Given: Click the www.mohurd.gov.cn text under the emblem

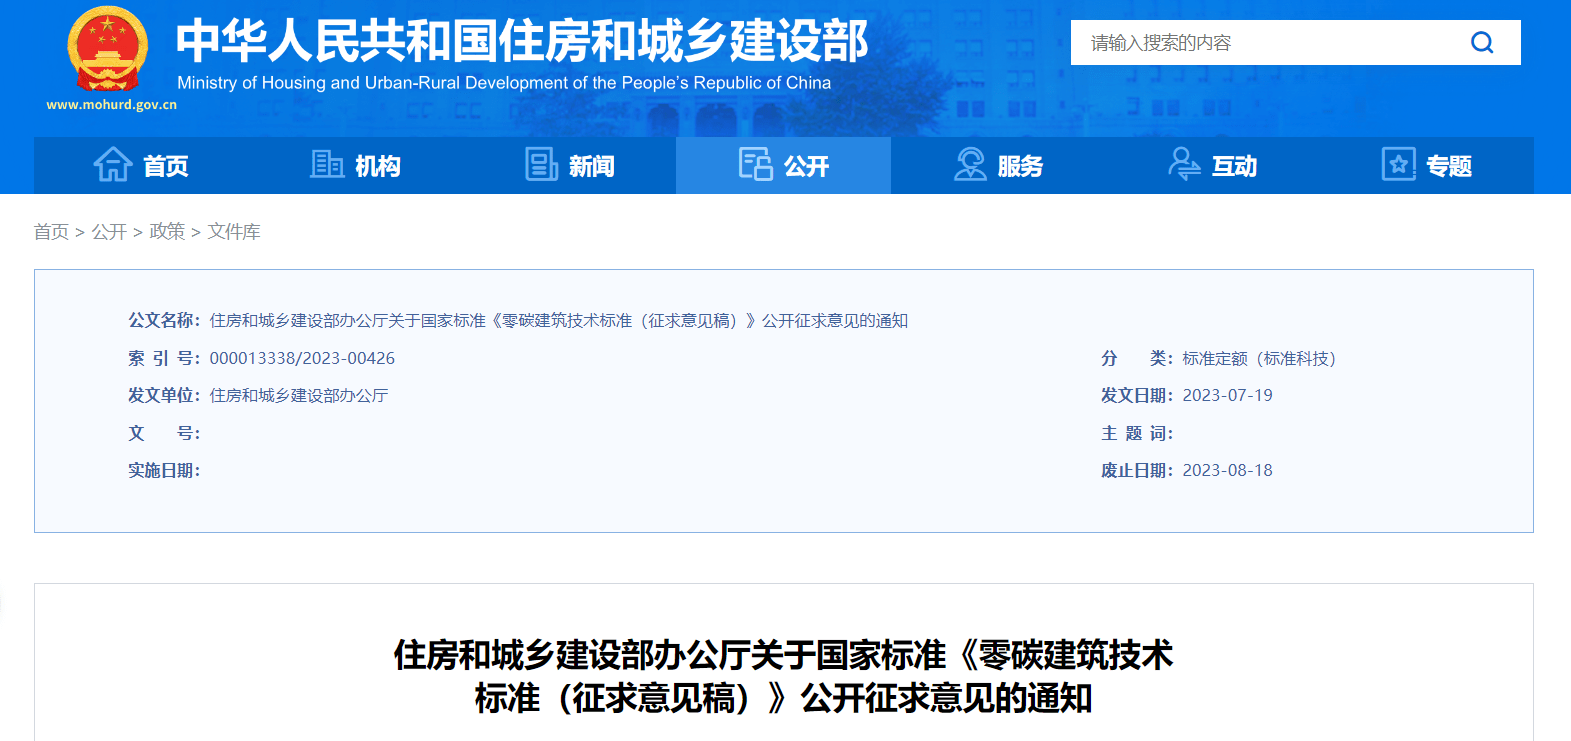Looking at the screenshot, I should (x=111, y=105).
